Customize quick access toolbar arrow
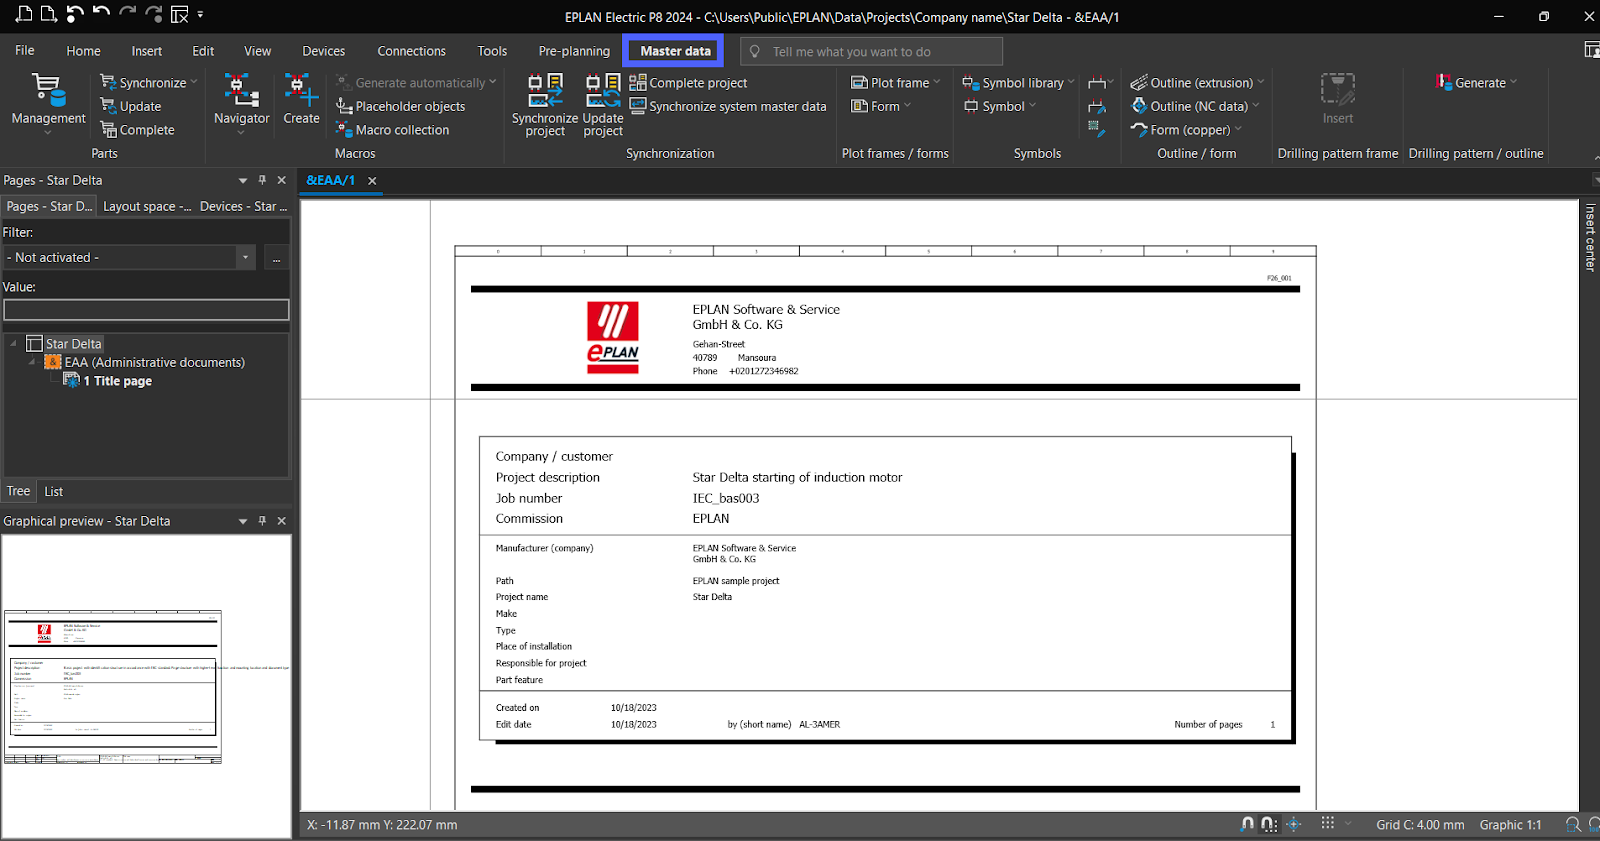Screen dimensions: 1600x841 pos(201,14)
